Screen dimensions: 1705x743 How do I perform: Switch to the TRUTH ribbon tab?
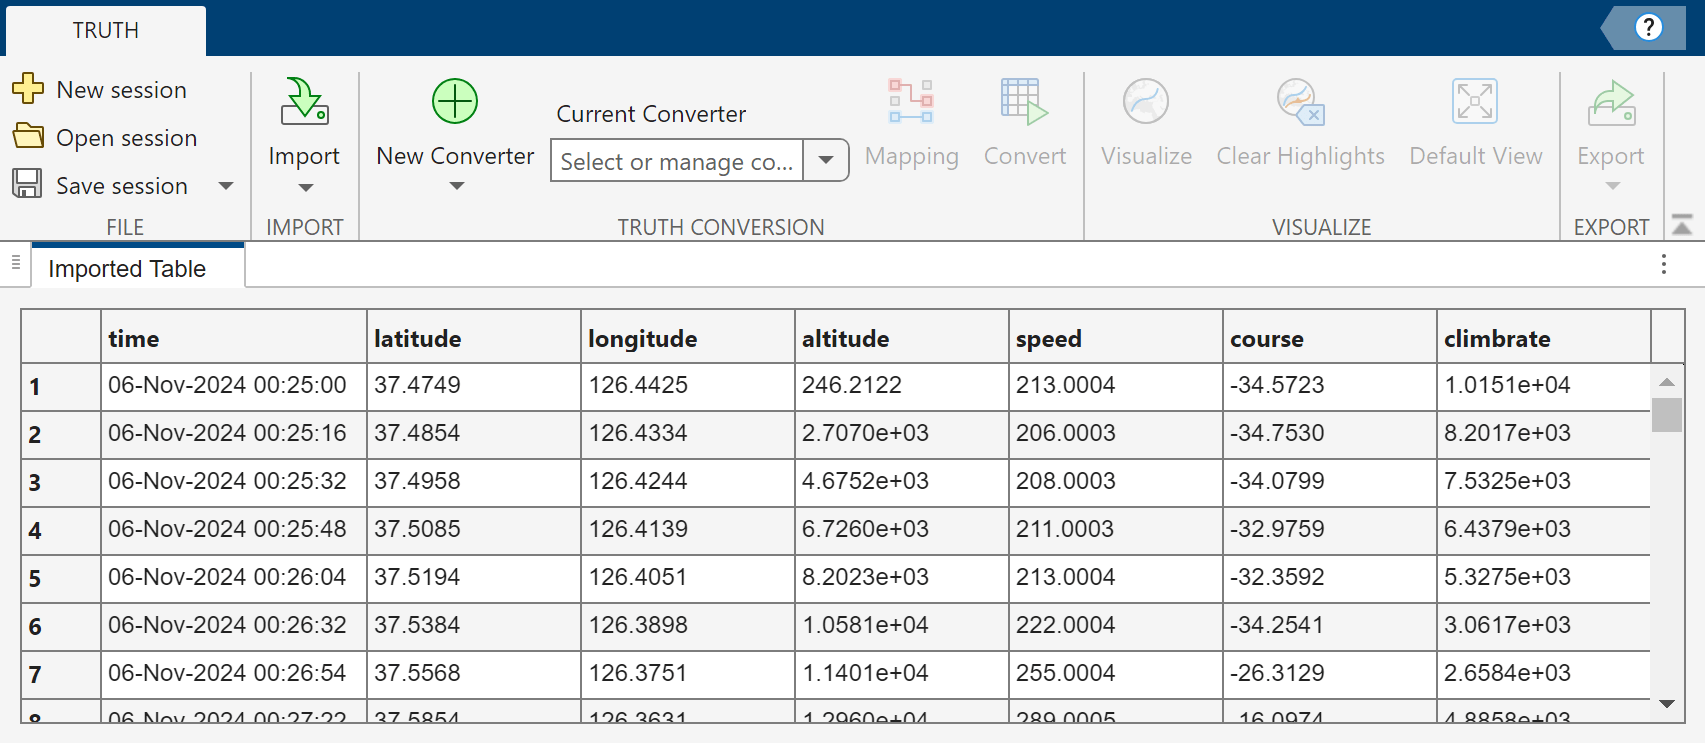[x=106, y=30]
